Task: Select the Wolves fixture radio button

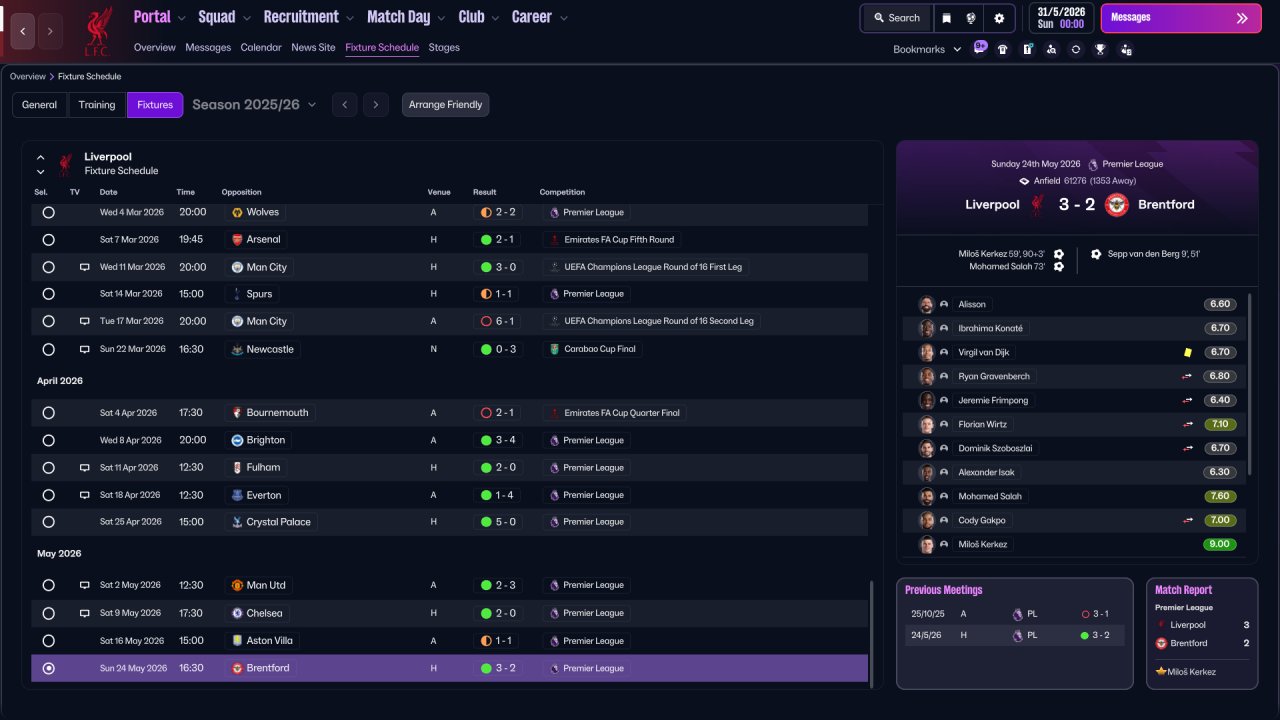Action: click(x=48, y=212)
